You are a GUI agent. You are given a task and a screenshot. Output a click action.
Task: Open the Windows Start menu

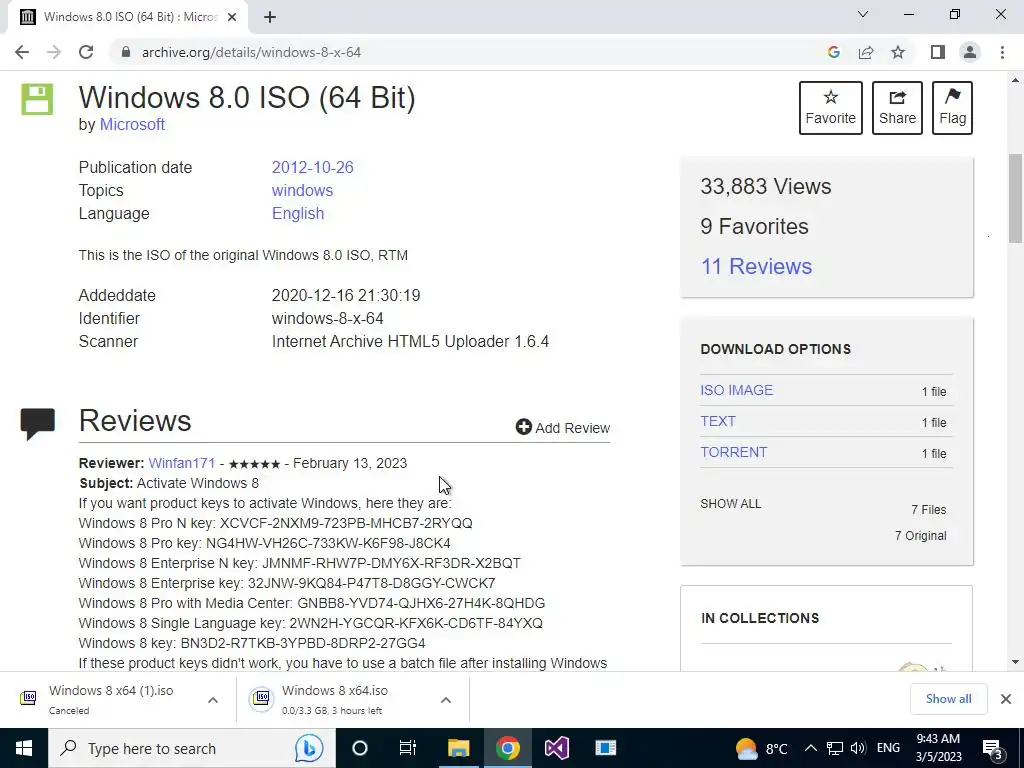pos(24,748)
